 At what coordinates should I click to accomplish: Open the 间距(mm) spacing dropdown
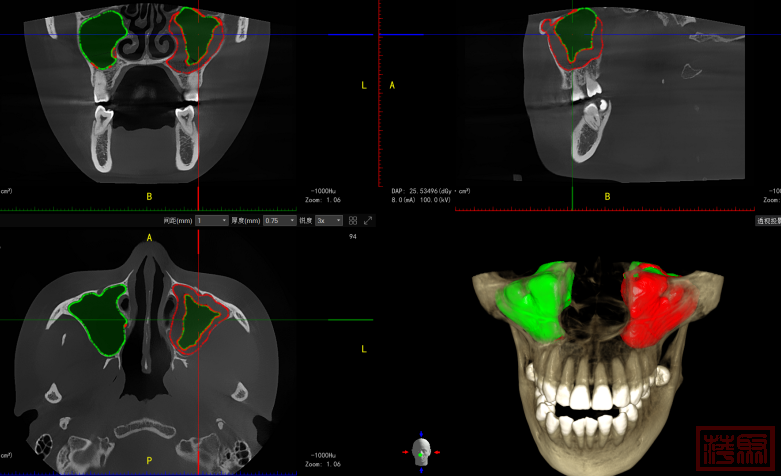click(x=212, y=220)
